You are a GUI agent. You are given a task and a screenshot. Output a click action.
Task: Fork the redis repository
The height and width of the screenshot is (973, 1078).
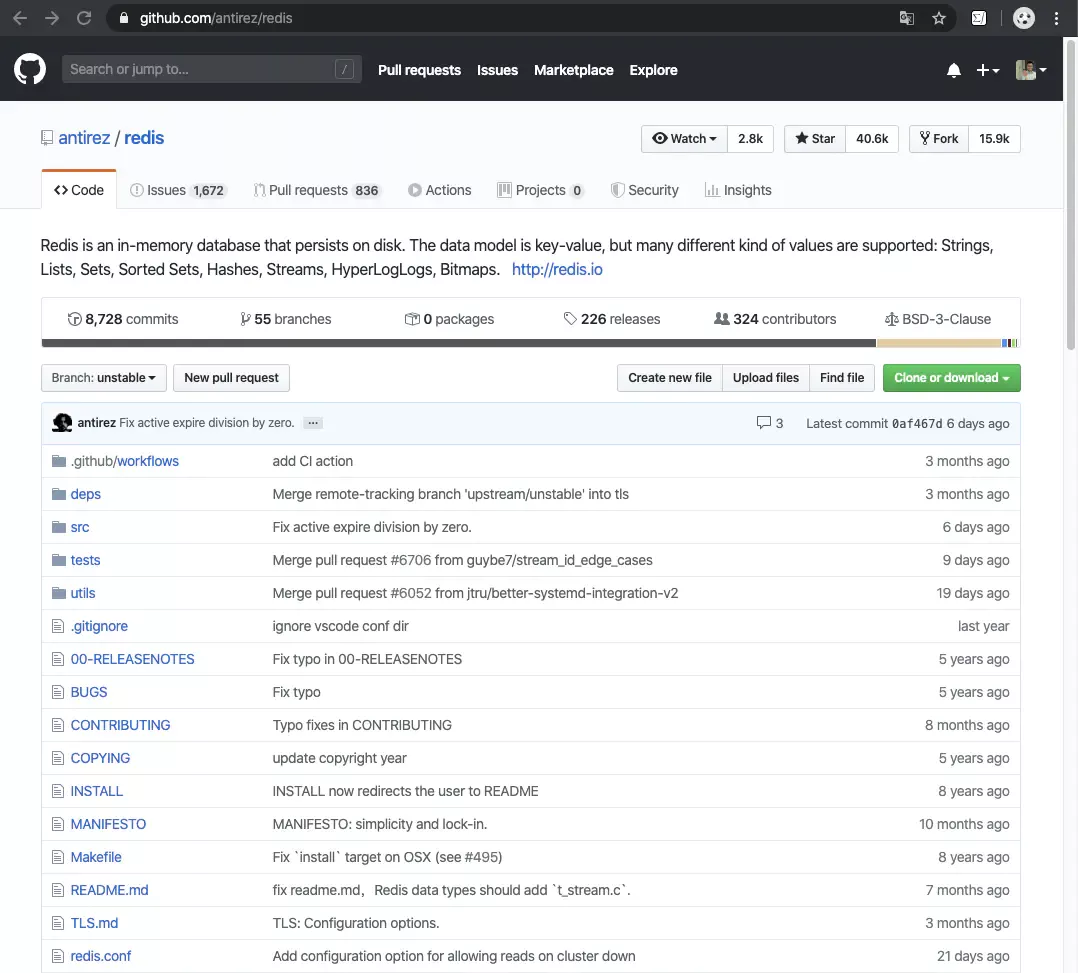937,139
